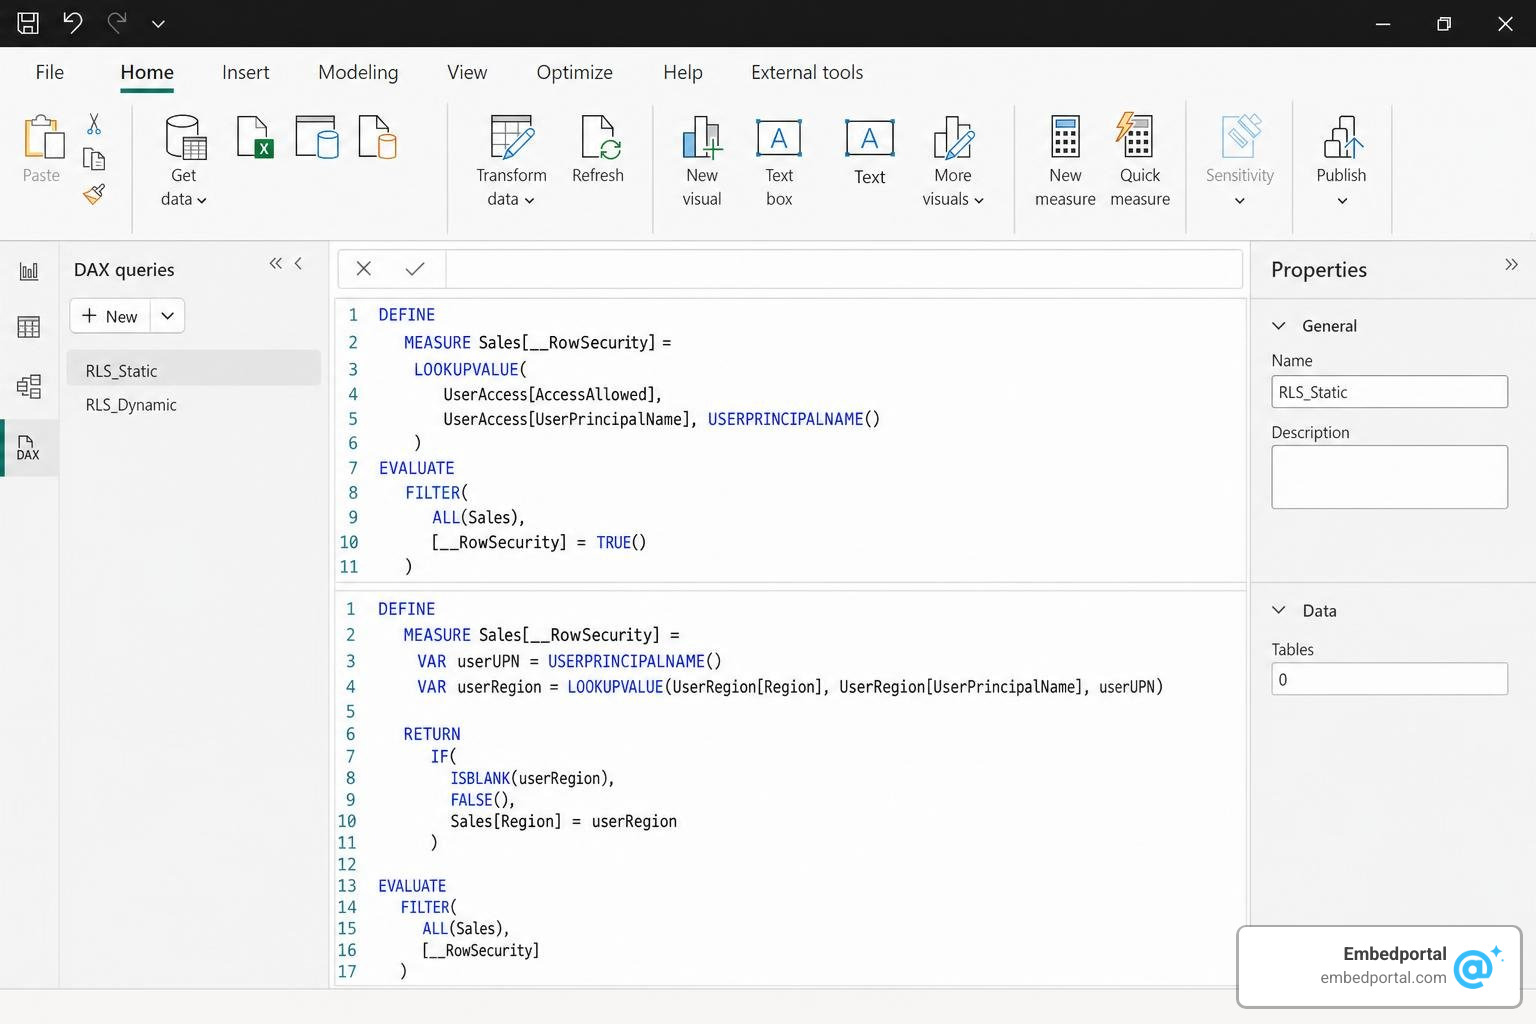Click the Cut scissors icon
The width and height of the screenshot is (1536, 1024).
[x=94, y=124]
